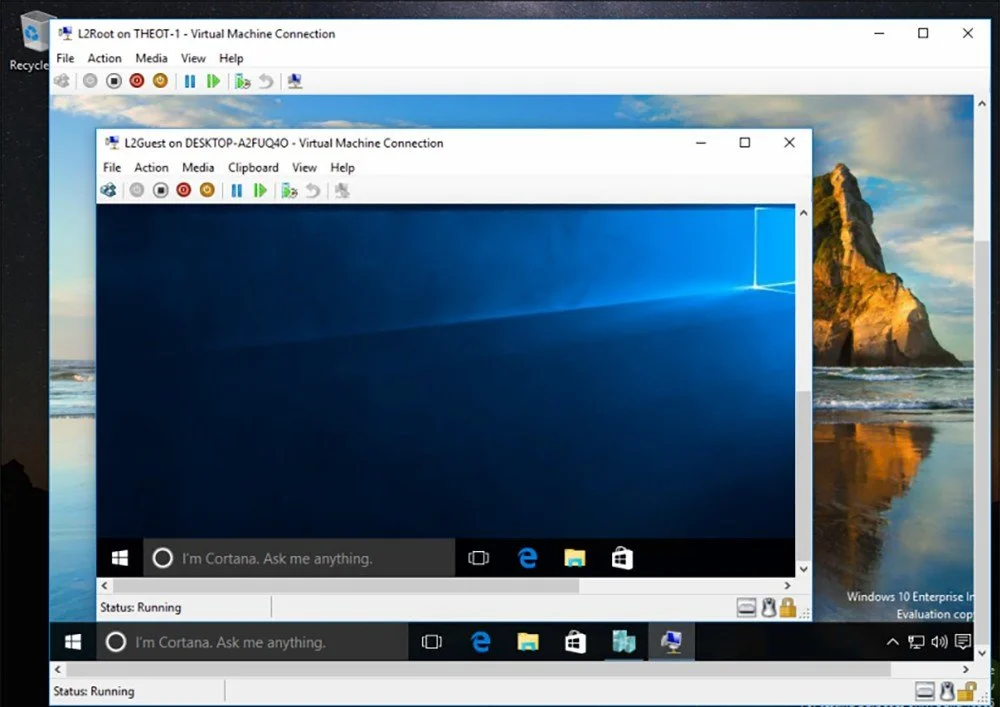Viewport: 1000px width, 707px height.
Task: Click Ctrl+Alt+Del icon in L2Guest toolbar
Action: [108, 190]
